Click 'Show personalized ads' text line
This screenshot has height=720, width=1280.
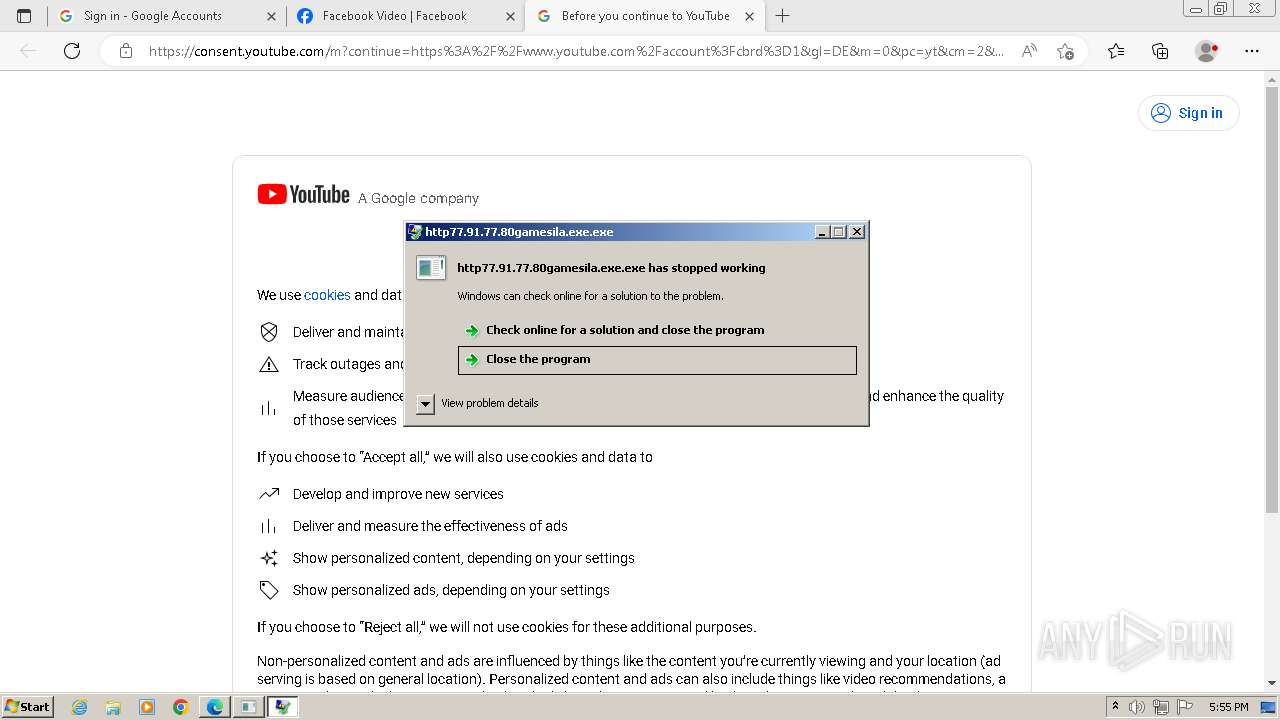451,590
